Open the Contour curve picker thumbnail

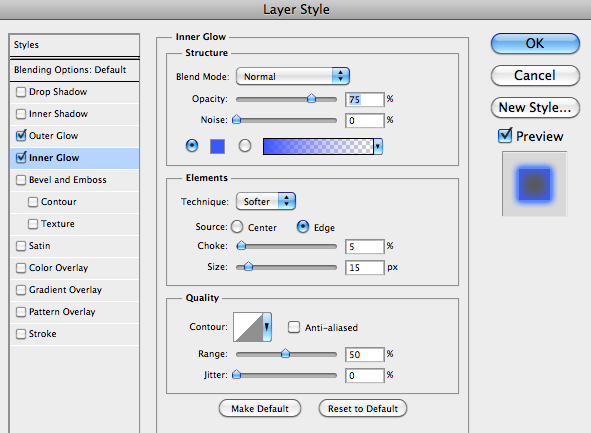point(248,327)
